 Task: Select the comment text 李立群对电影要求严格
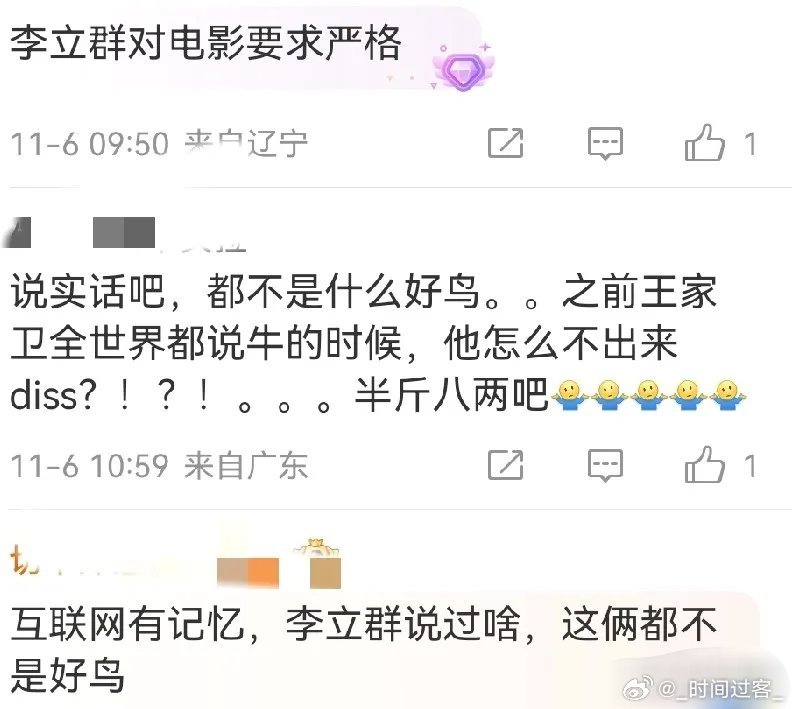coord(206,43)
